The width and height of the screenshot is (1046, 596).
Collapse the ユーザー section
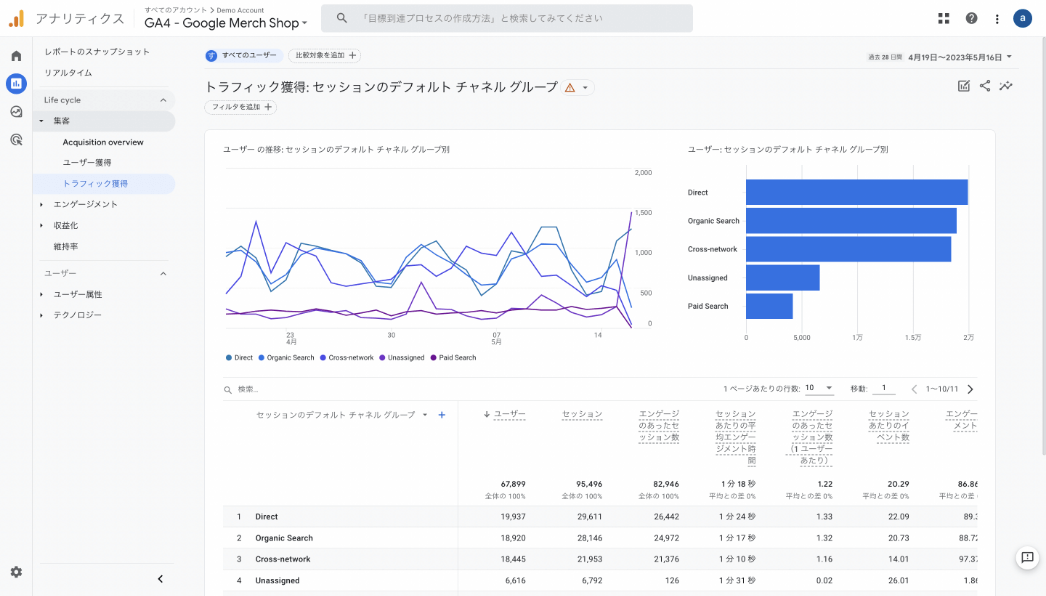(x=163, y=274)
